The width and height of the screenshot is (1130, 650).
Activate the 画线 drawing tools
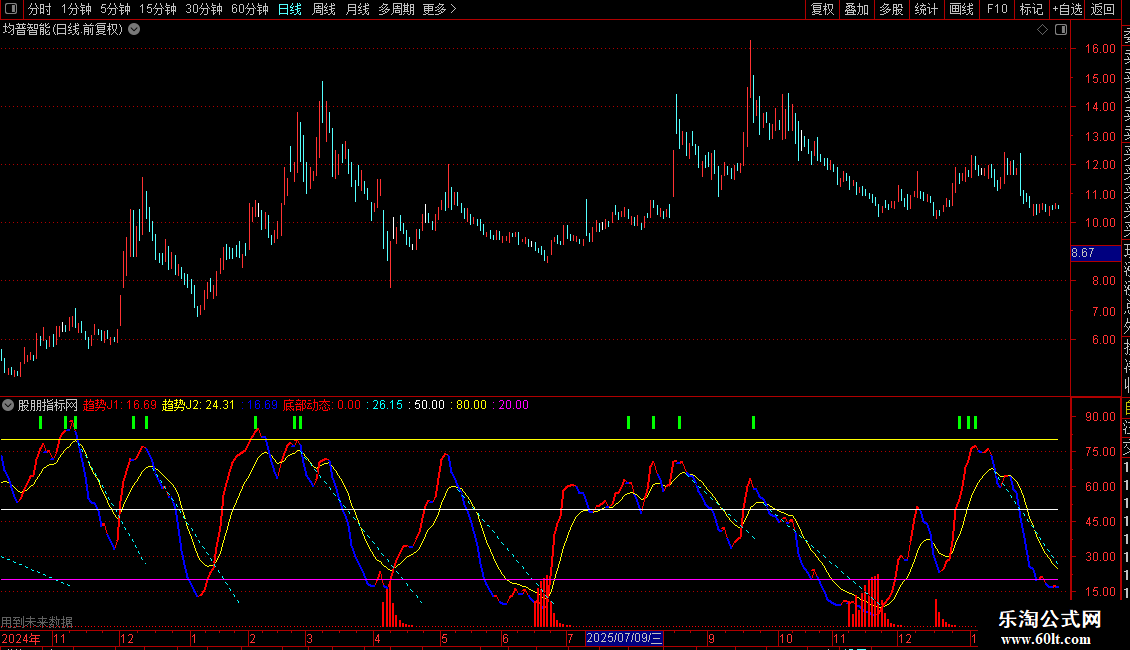[x=961, y=9]
